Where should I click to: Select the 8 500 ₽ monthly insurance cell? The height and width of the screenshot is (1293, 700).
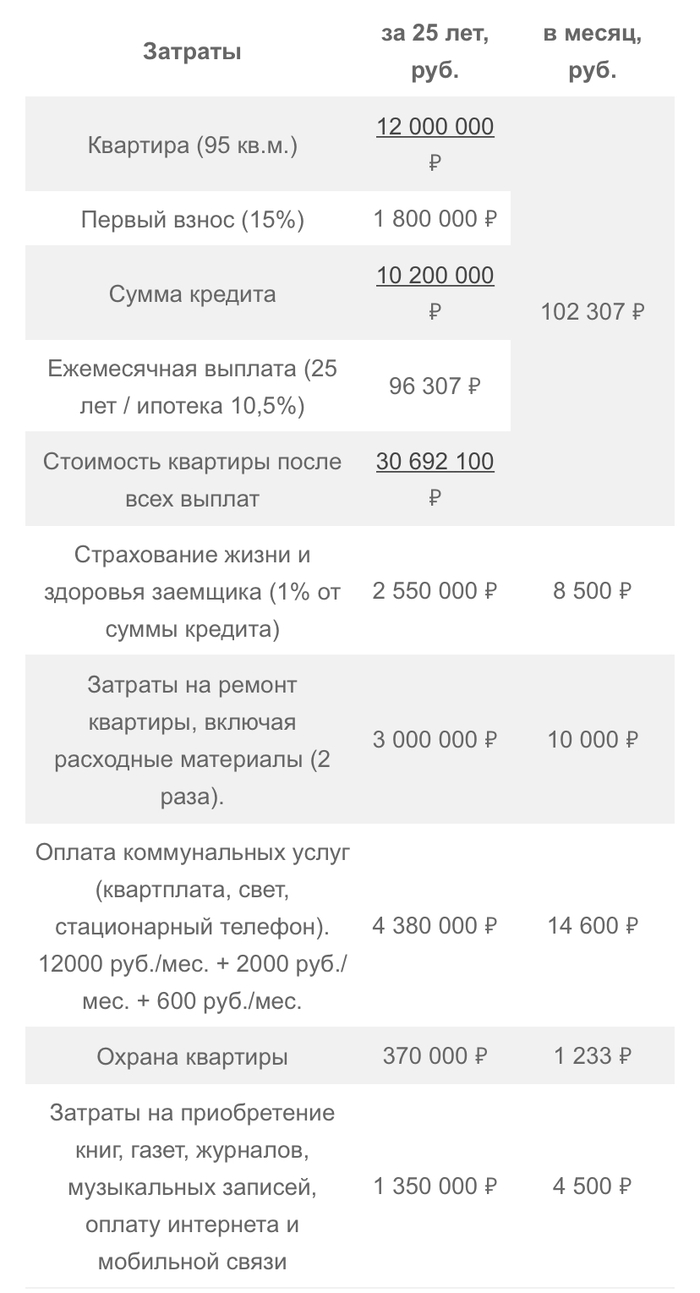coord(593,591)
